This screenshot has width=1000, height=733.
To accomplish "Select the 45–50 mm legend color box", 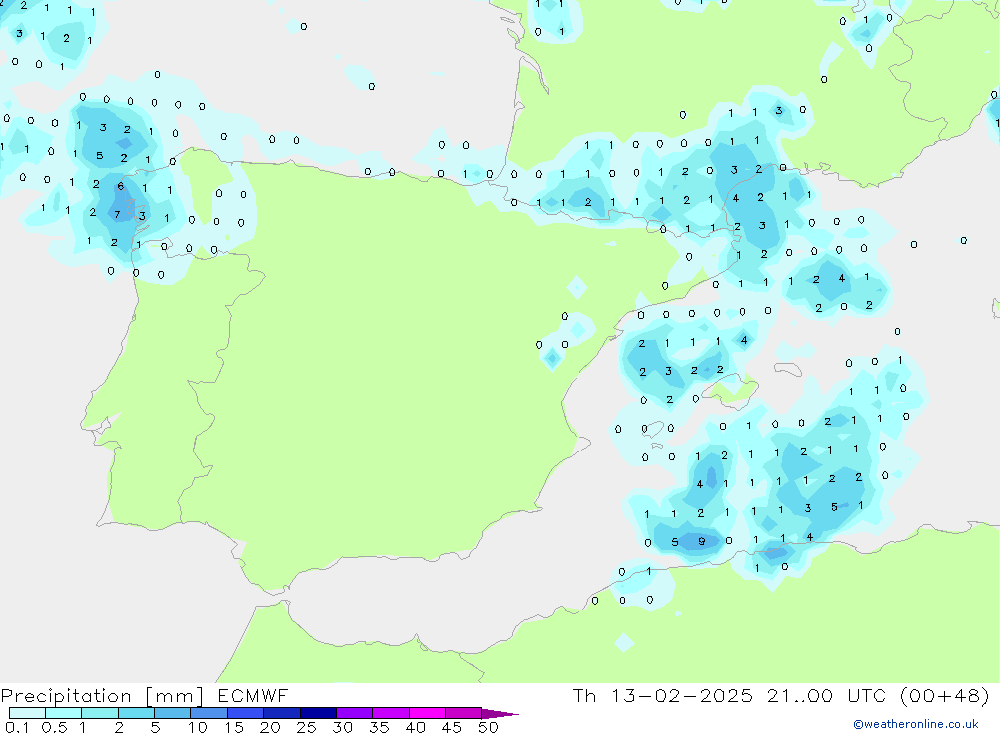I will (464, 713).
